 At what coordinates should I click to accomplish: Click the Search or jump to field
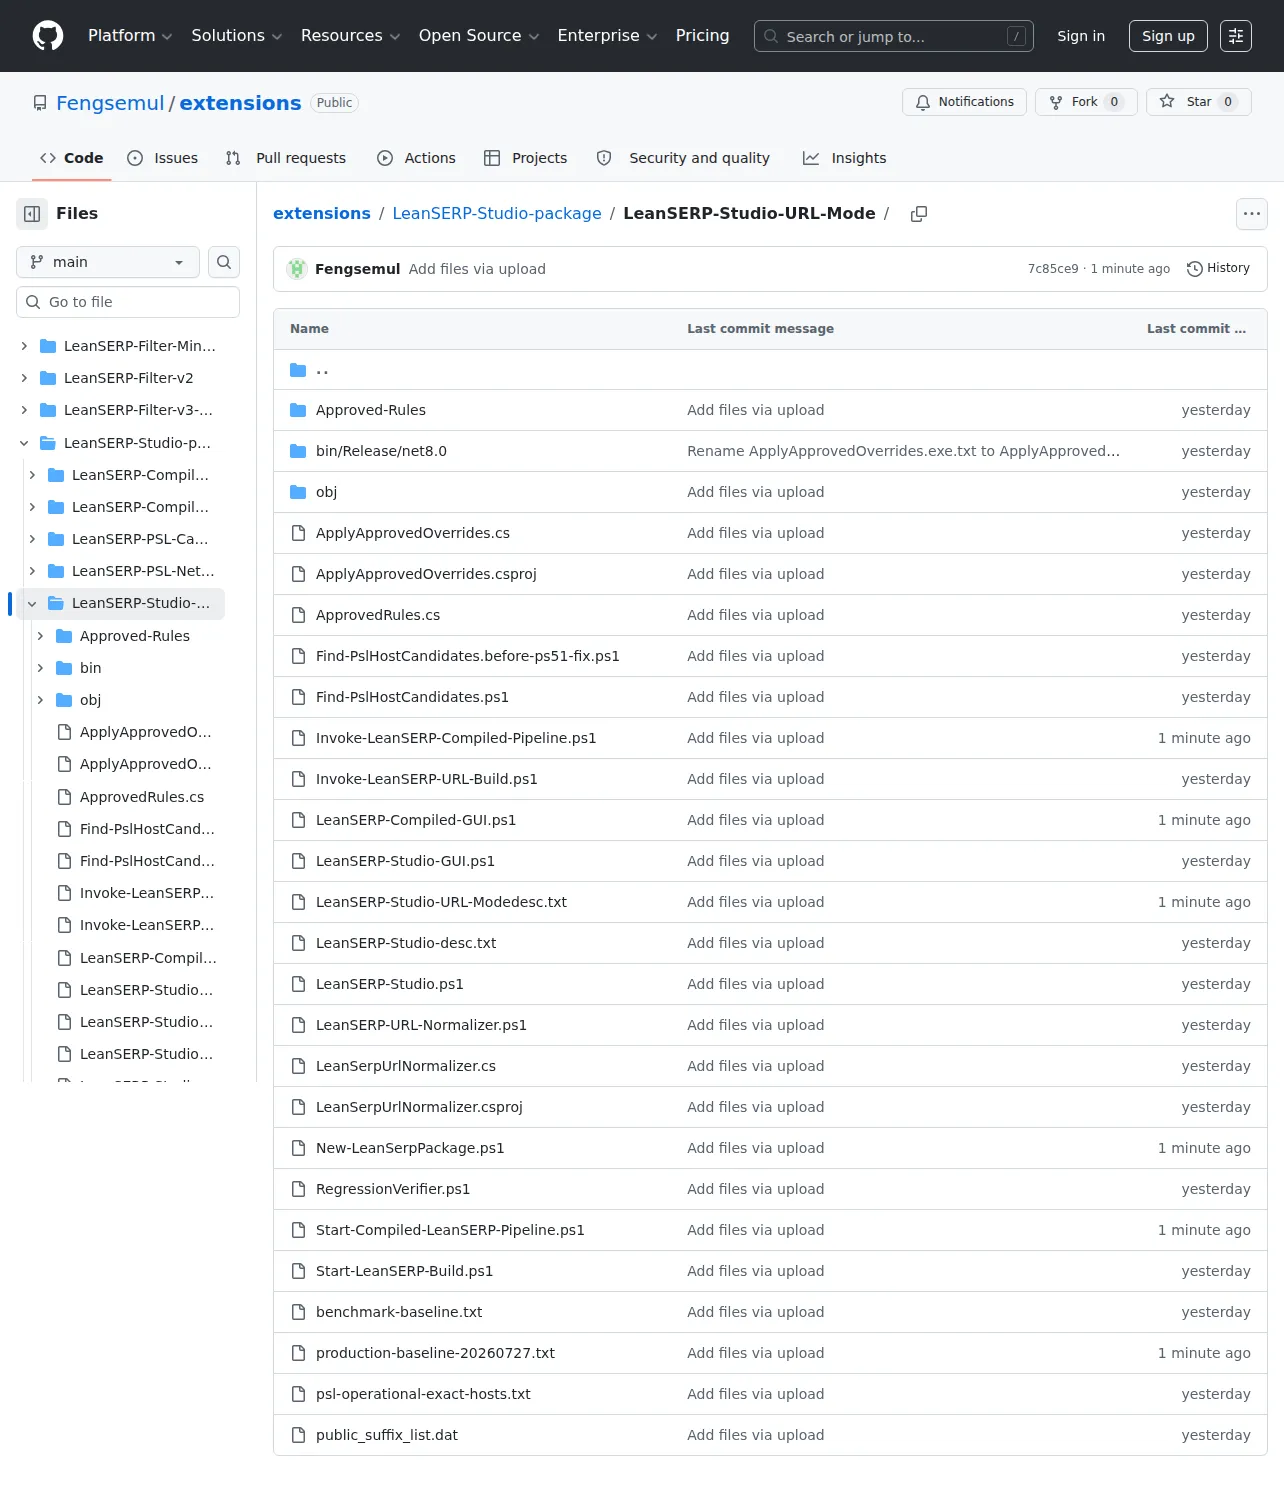894,36
